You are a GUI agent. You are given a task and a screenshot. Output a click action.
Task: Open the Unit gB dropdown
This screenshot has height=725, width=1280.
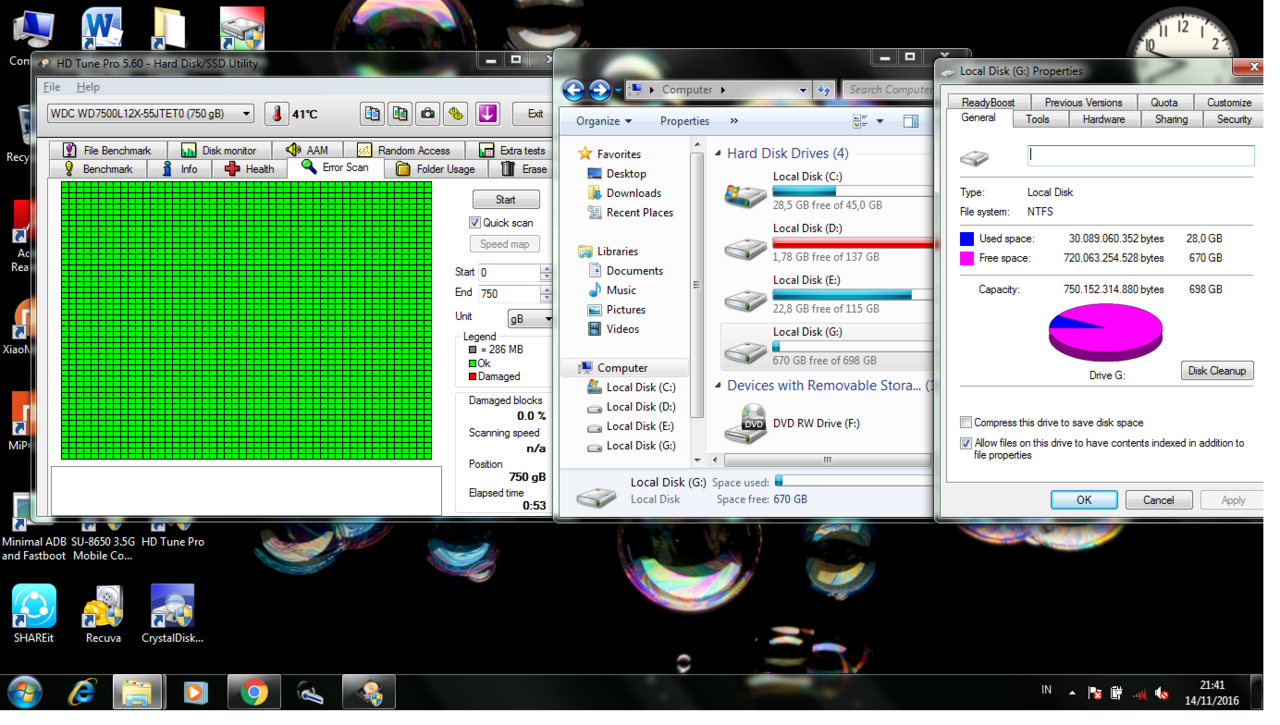(x=548, y=319)
